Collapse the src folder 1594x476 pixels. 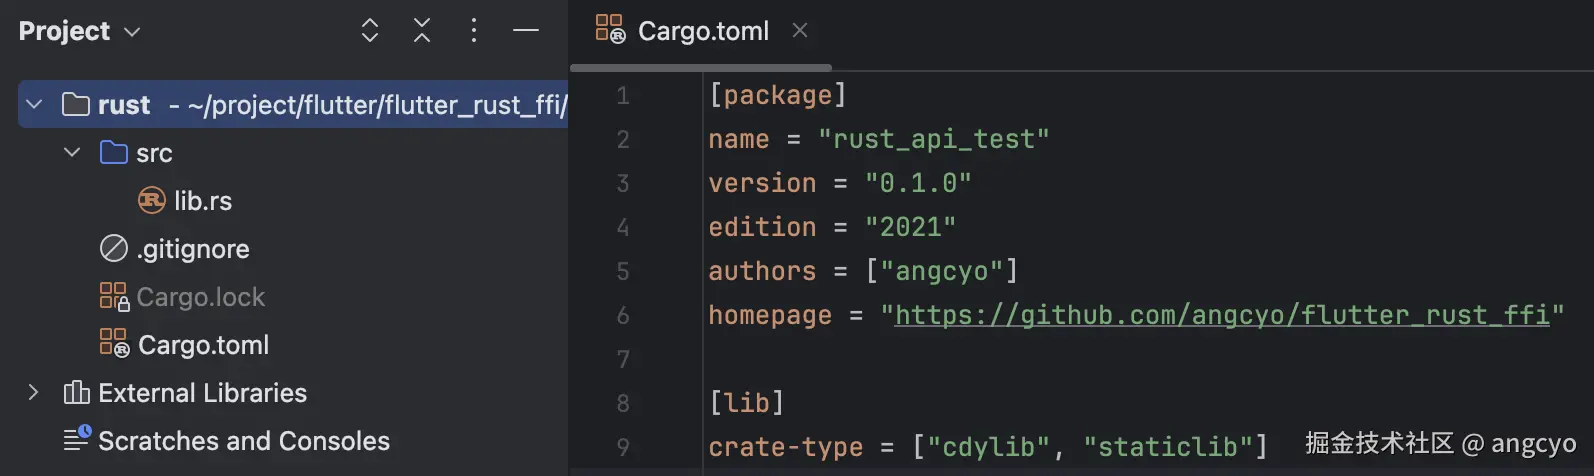click(x=72, y=152)
